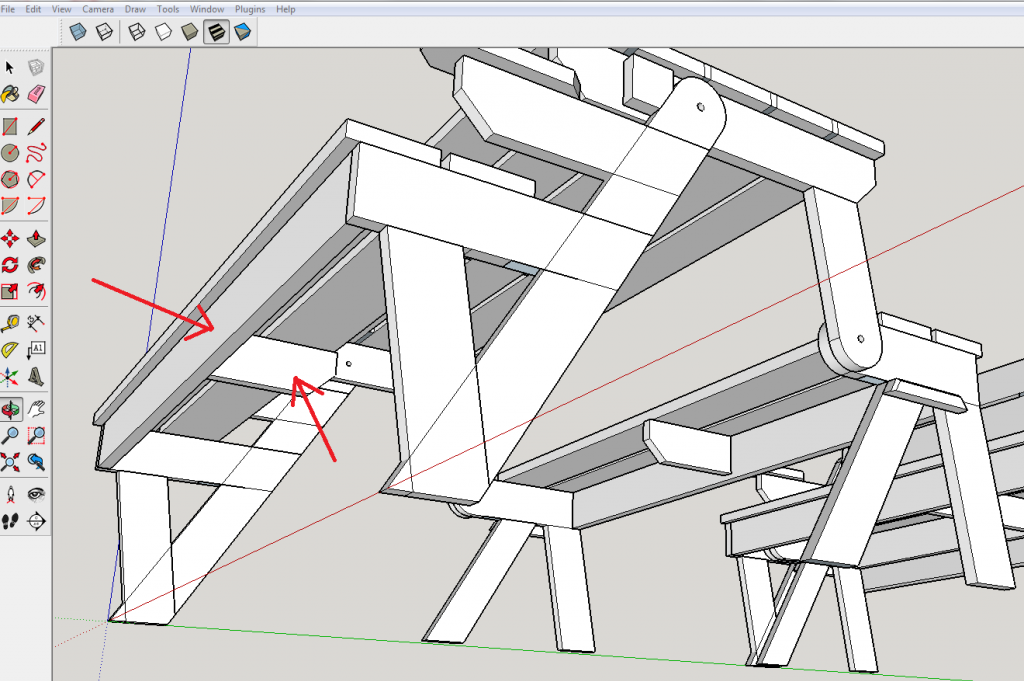Select the Orbit camera tool
Image resolution: width=1024 pixels, height=681 pixels.
(10, 409)
